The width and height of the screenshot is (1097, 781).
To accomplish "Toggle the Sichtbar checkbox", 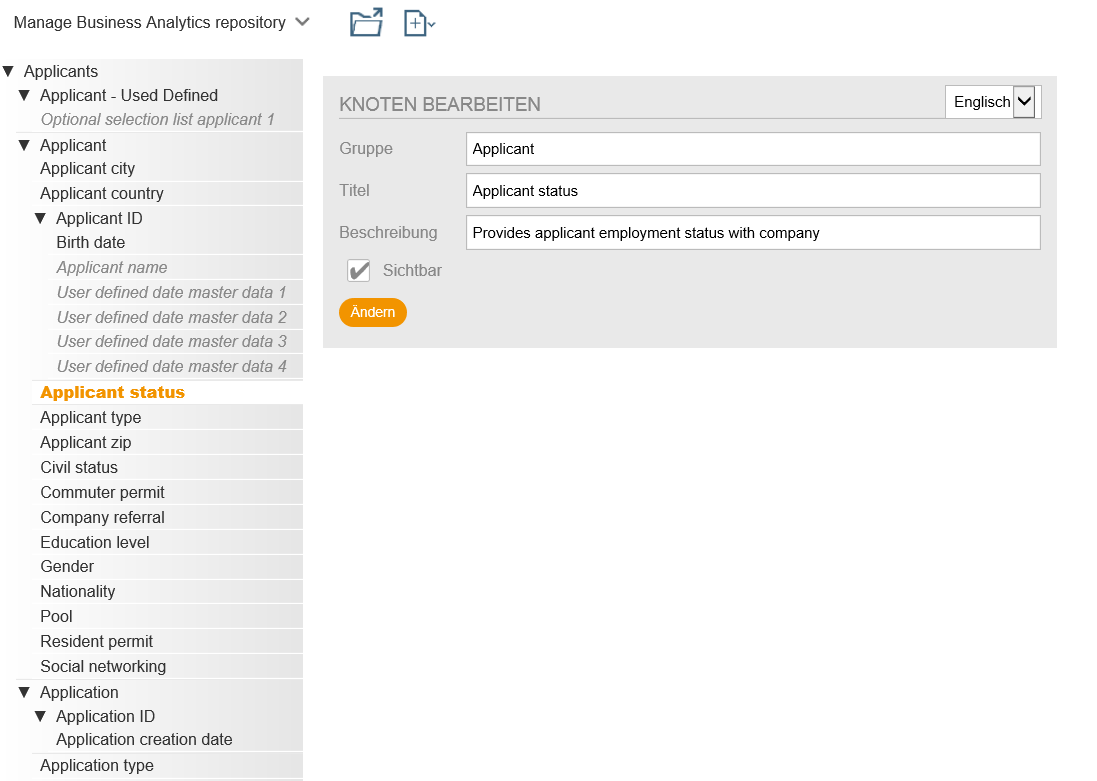I will pos(359,271).
